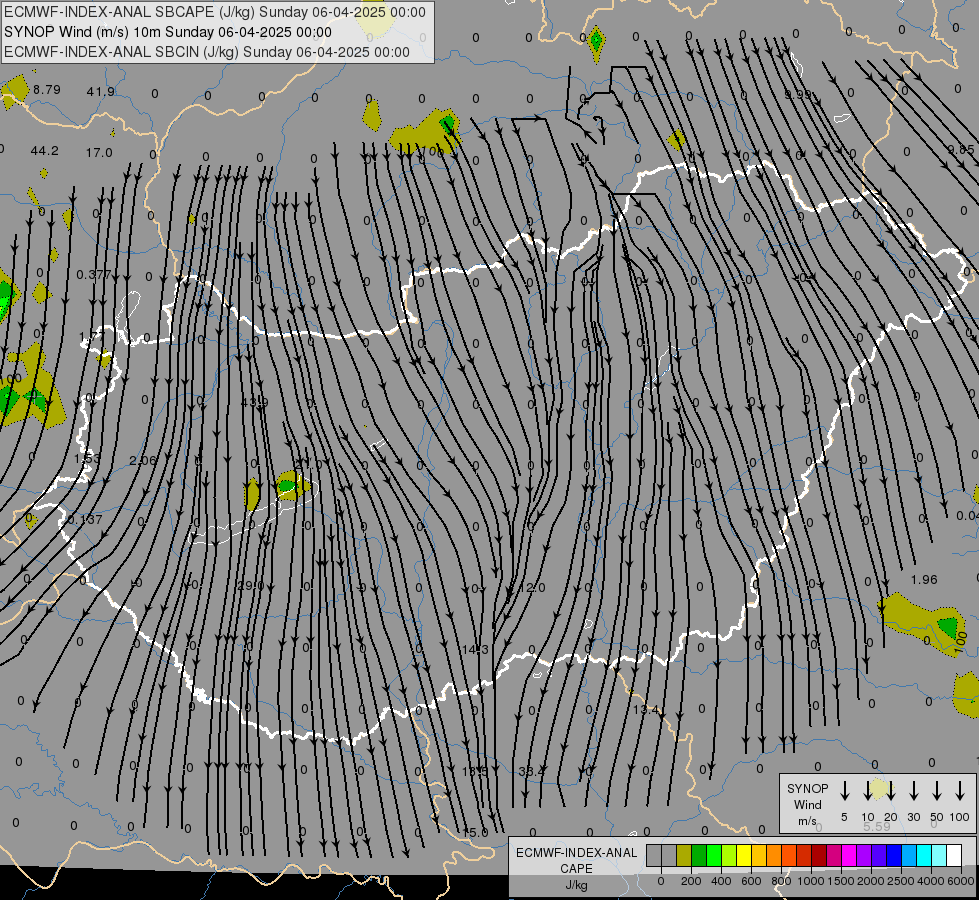Click the 17.0 value on the map
This screenshot has height=900, width=979.
(x=99, y=152)
